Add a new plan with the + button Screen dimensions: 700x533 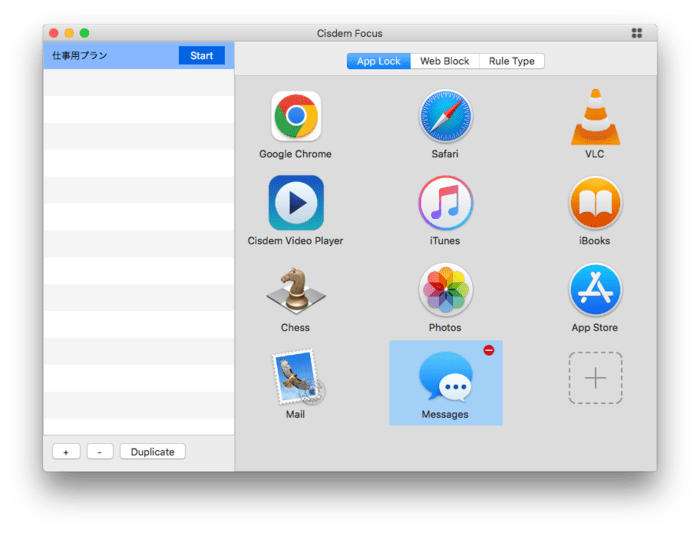click(65, 452)
